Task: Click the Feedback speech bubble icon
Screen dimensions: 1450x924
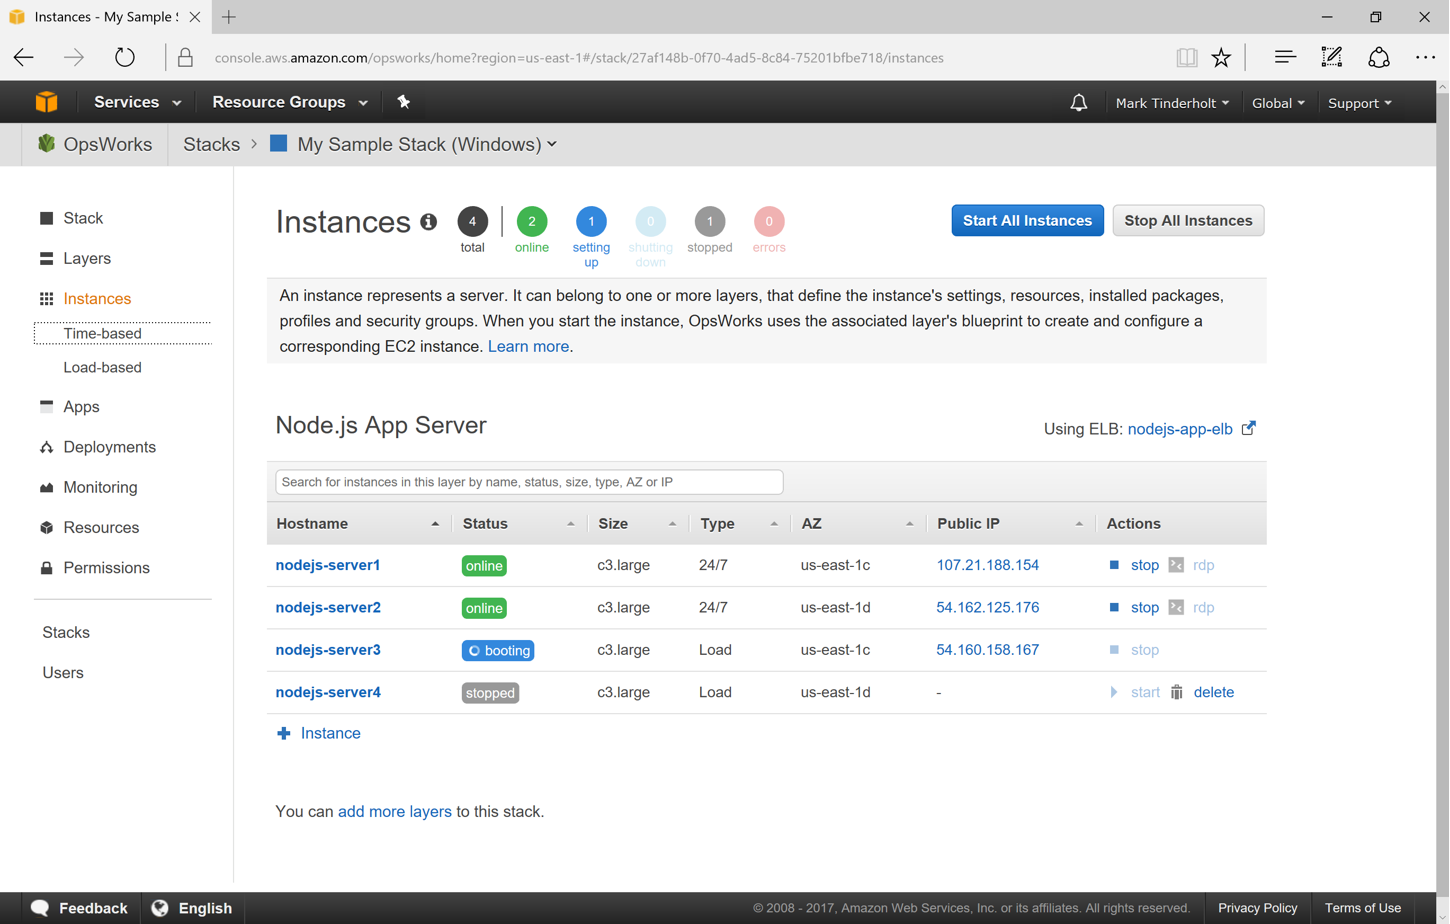Action: tap(40, 908)
